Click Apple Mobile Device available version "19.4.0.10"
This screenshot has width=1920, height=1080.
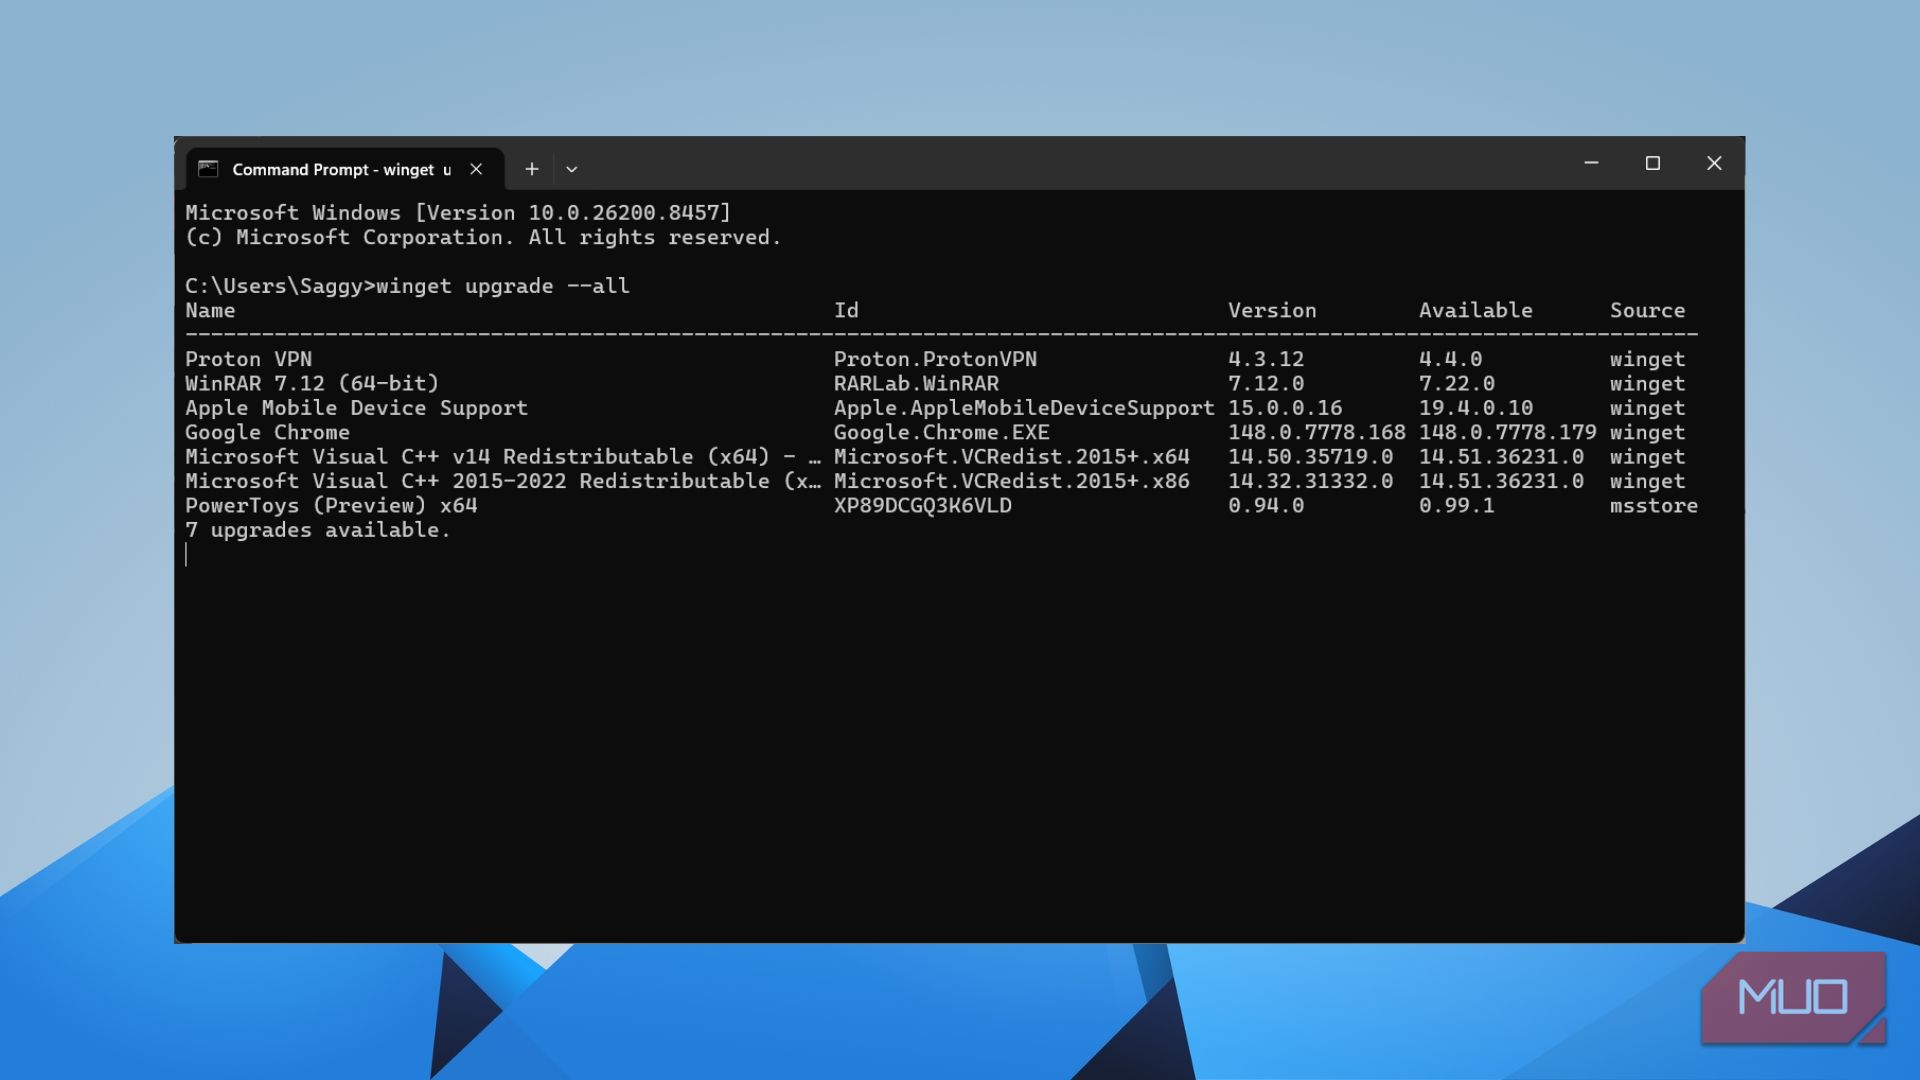point(1476,408)
